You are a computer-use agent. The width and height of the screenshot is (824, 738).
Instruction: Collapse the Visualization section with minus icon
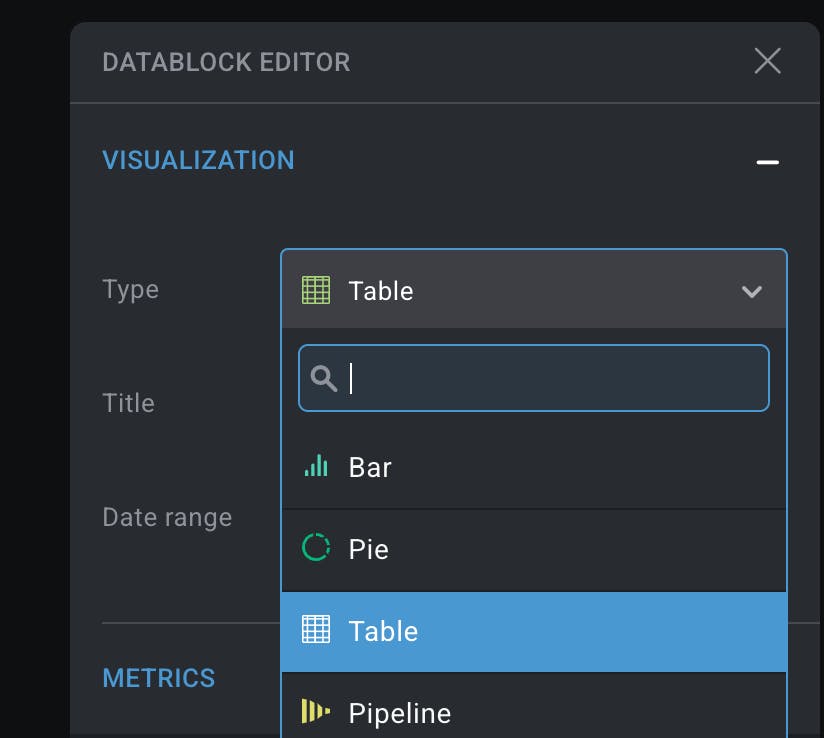(x=767, y=161)
